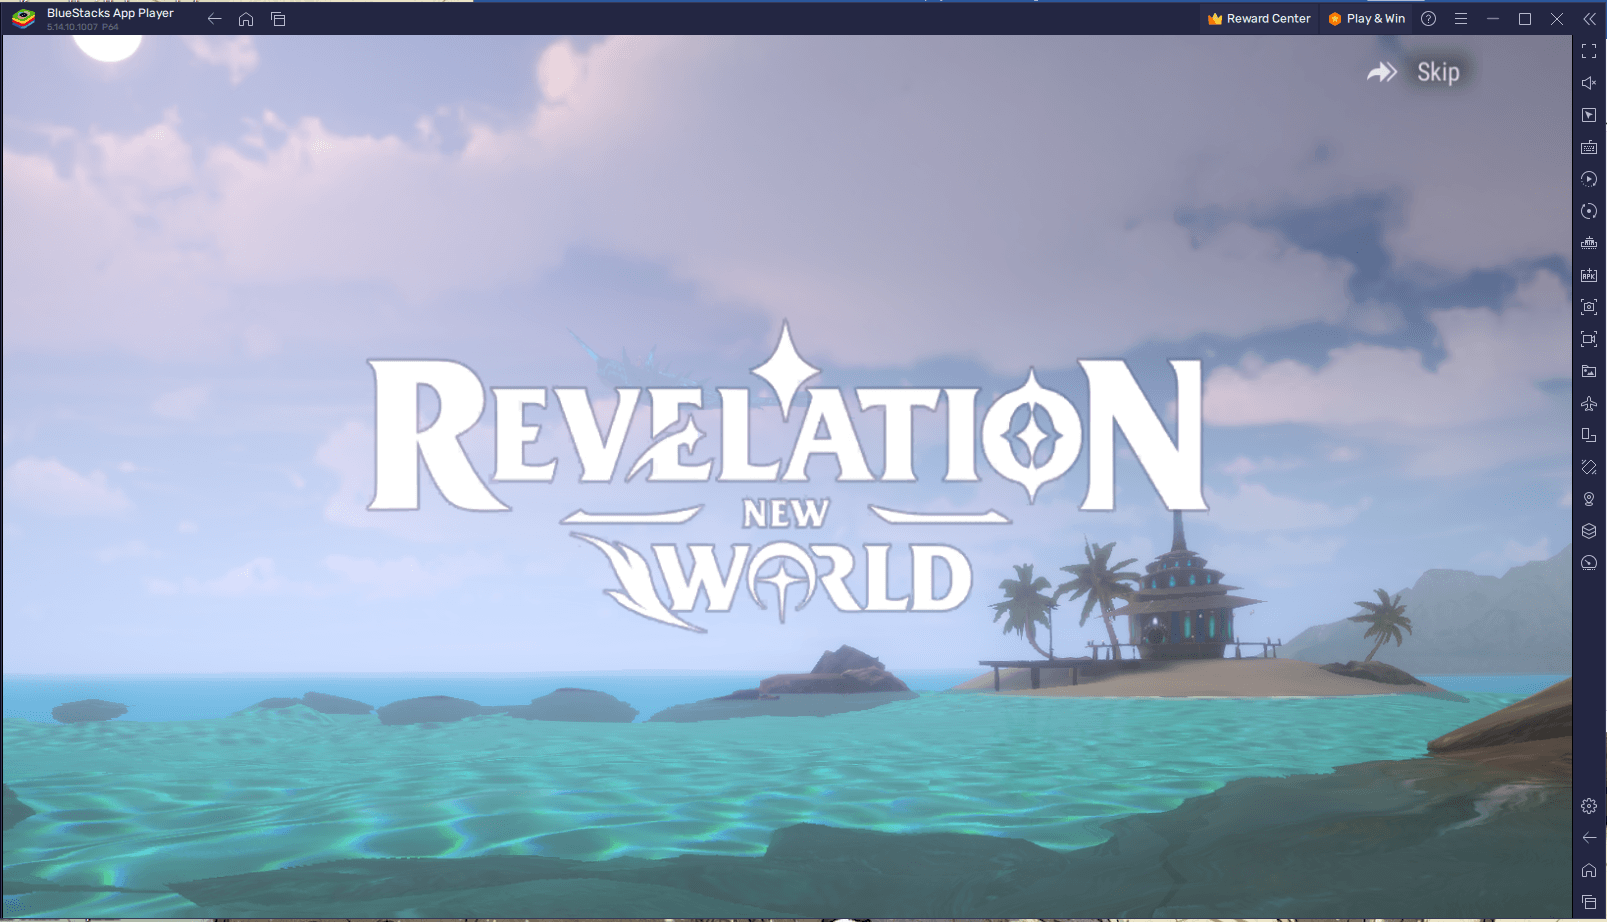Toggle the airplane mode icon
This screenshot has width=1607, height=922.
click(x=1589, y=403)
